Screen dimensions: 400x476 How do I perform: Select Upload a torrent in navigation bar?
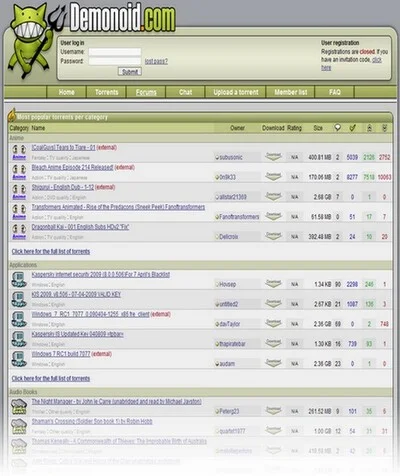tap(236, 92)
